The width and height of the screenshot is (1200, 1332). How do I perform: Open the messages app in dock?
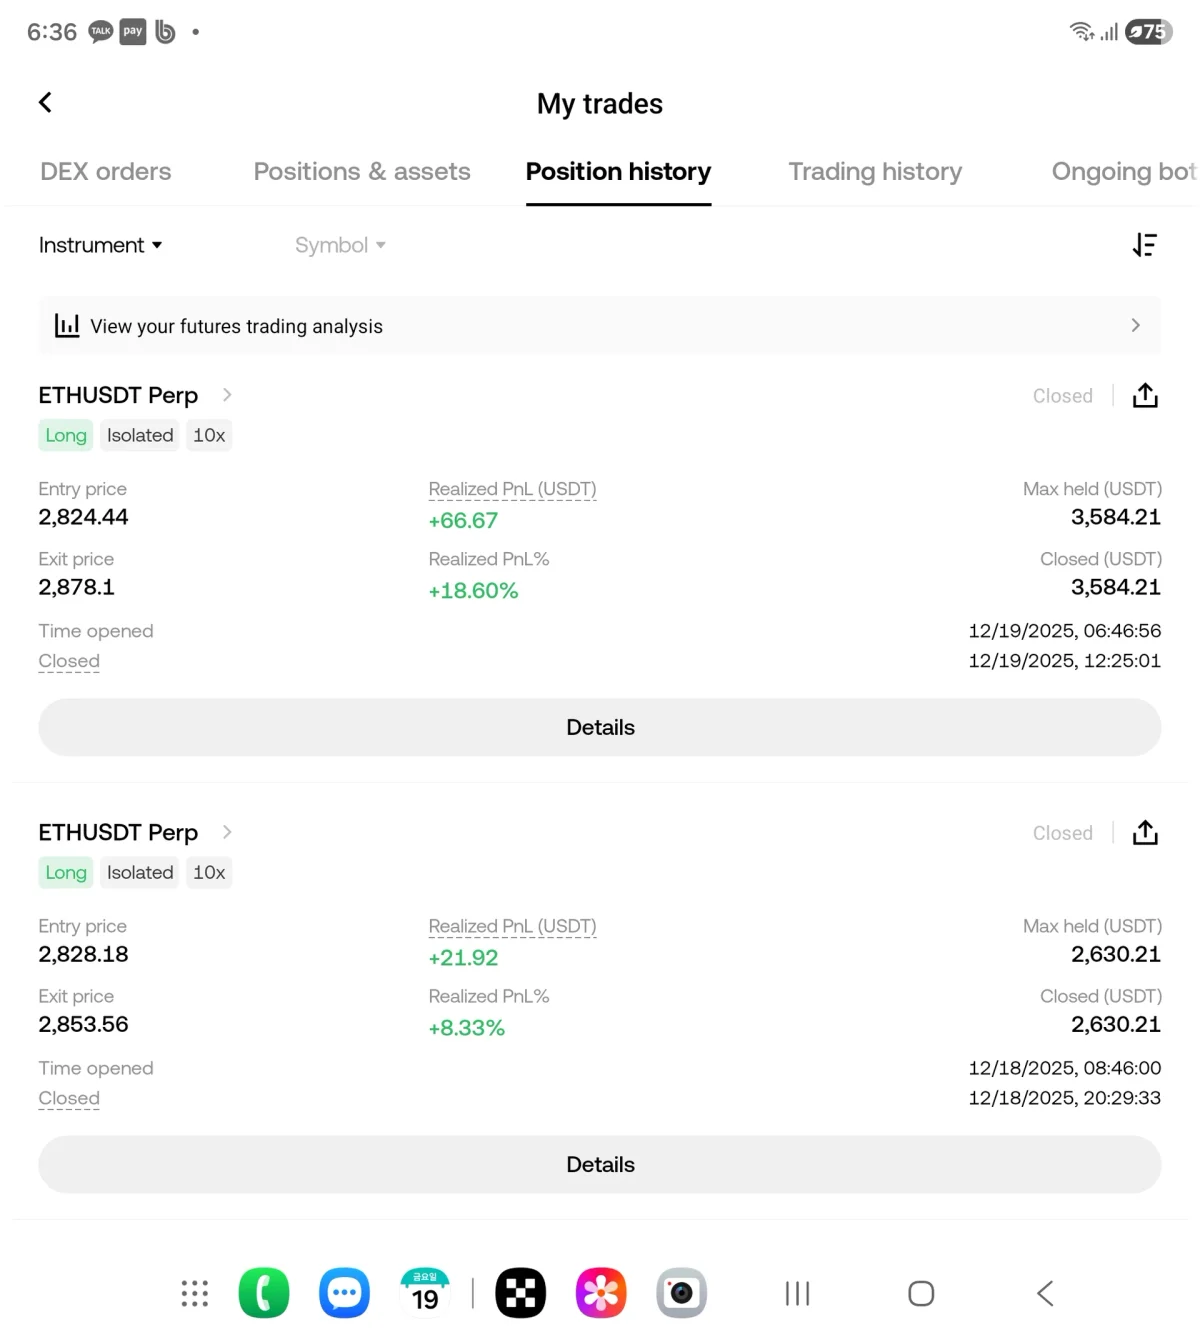pos(344,1293)
